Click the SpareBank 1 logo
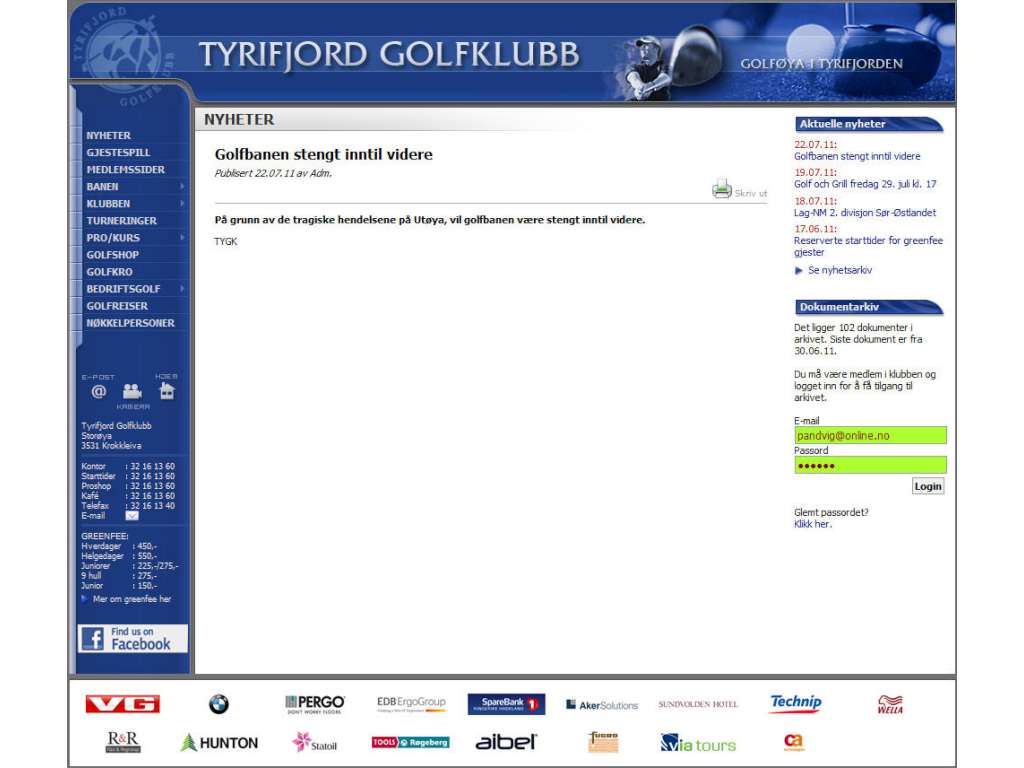Screen dimensions: 1024x768 coord(506,704)
